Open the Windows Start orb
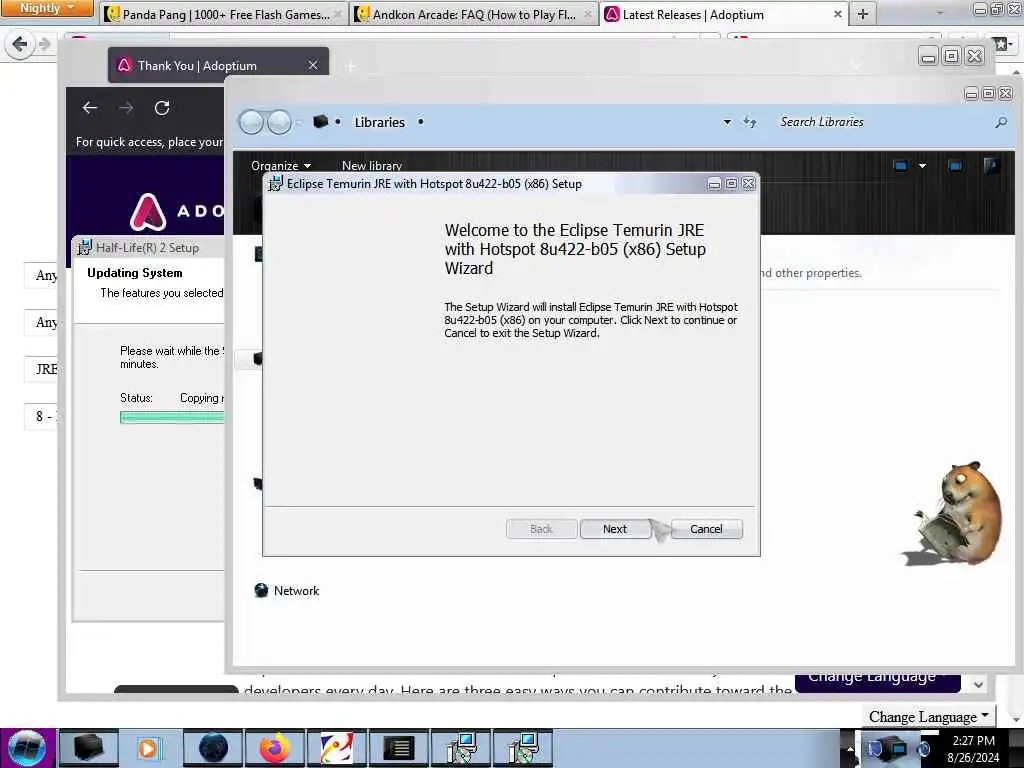1024x768 pixels. click(27, 748)
